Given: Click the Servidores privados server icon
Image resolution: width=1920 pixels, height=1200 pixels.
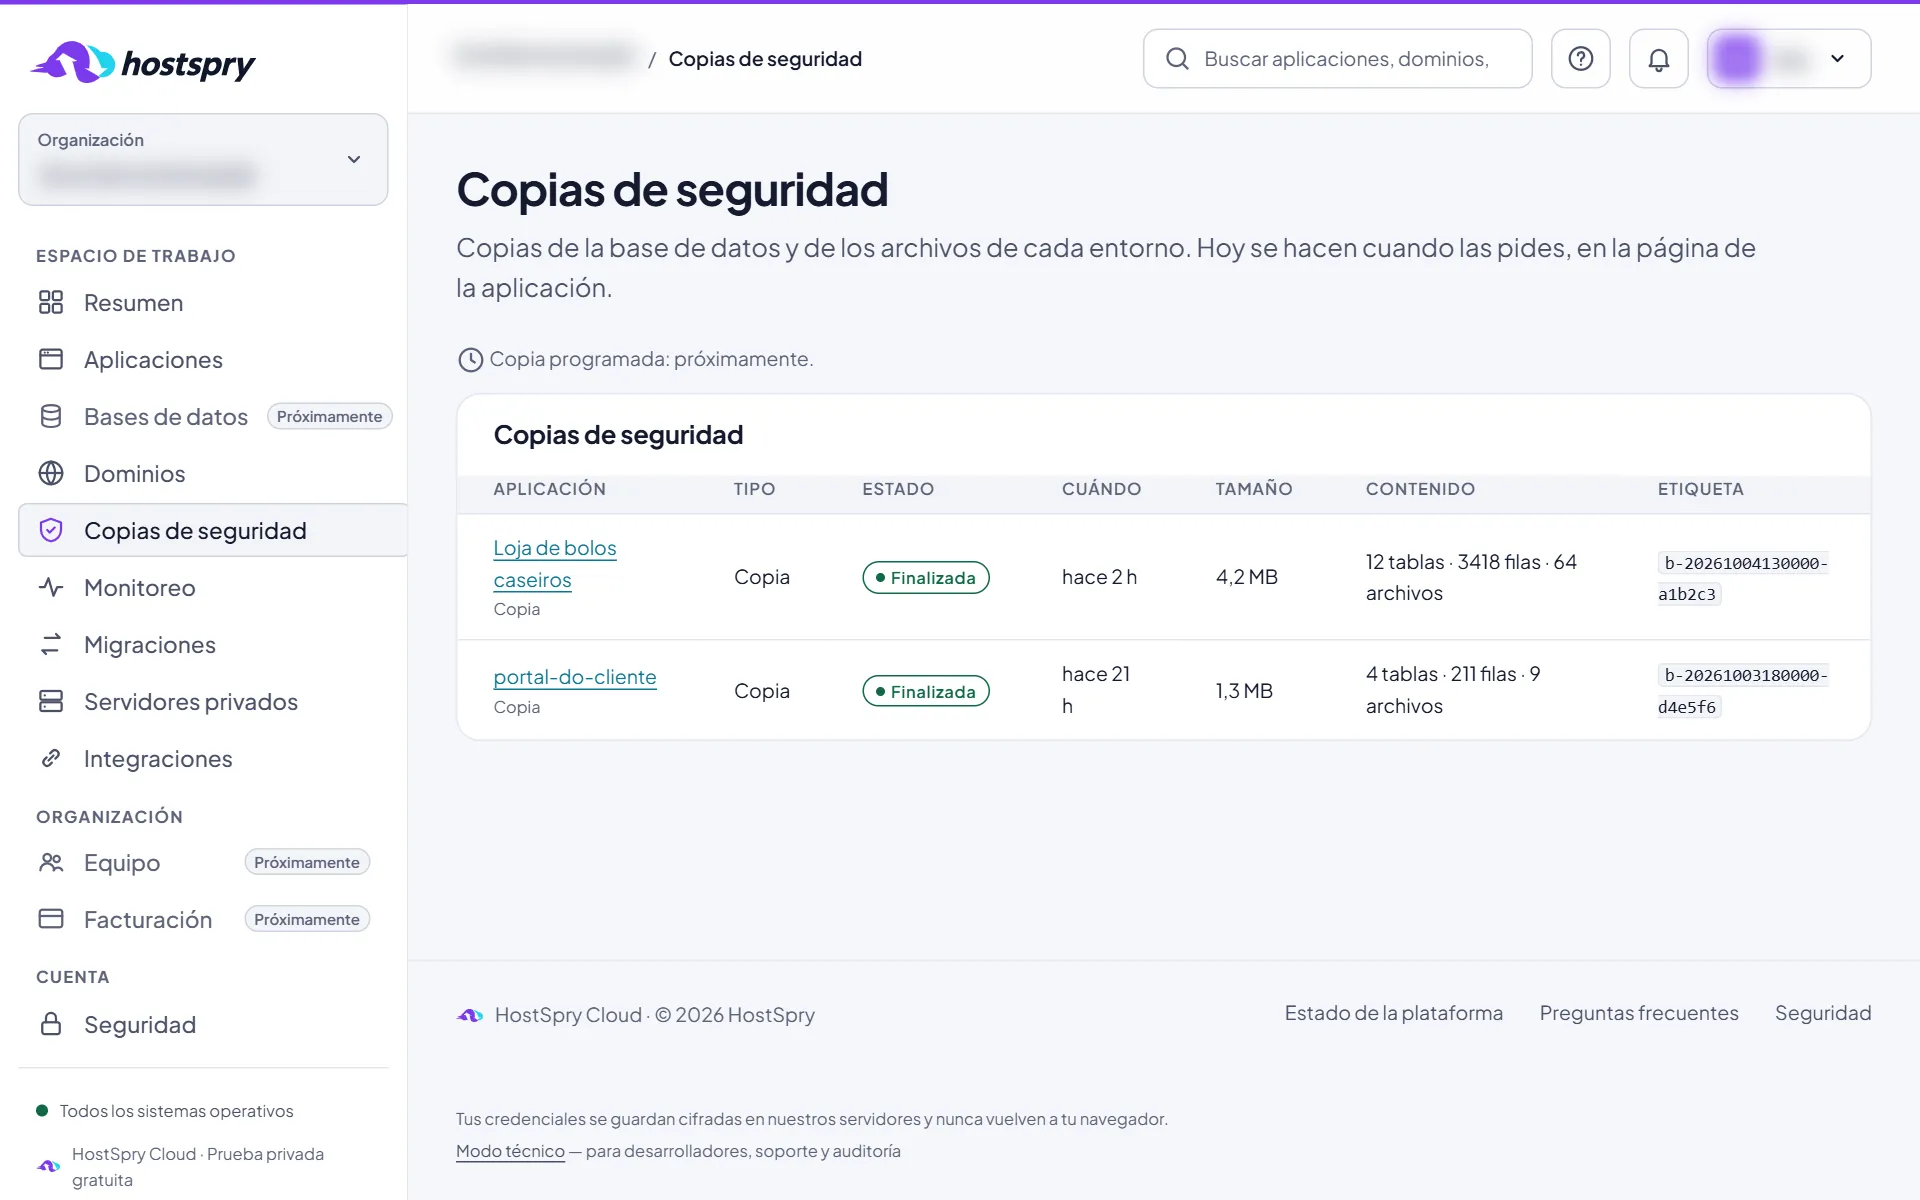Looking at the screenshot, I should tap(51, 701).
